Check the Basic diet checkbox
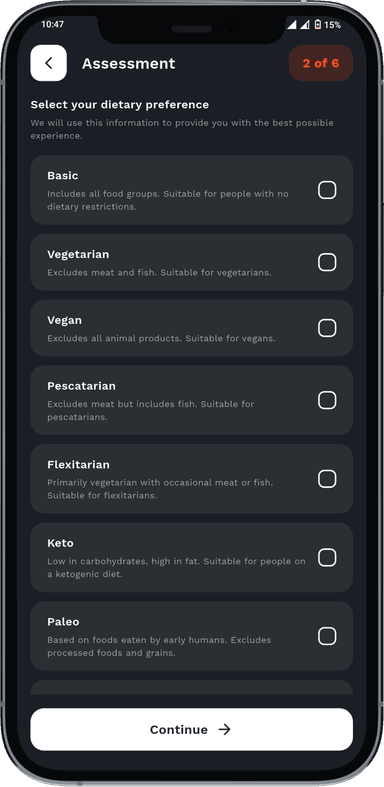This screenshot has height=787, width=384. [327, 190]
